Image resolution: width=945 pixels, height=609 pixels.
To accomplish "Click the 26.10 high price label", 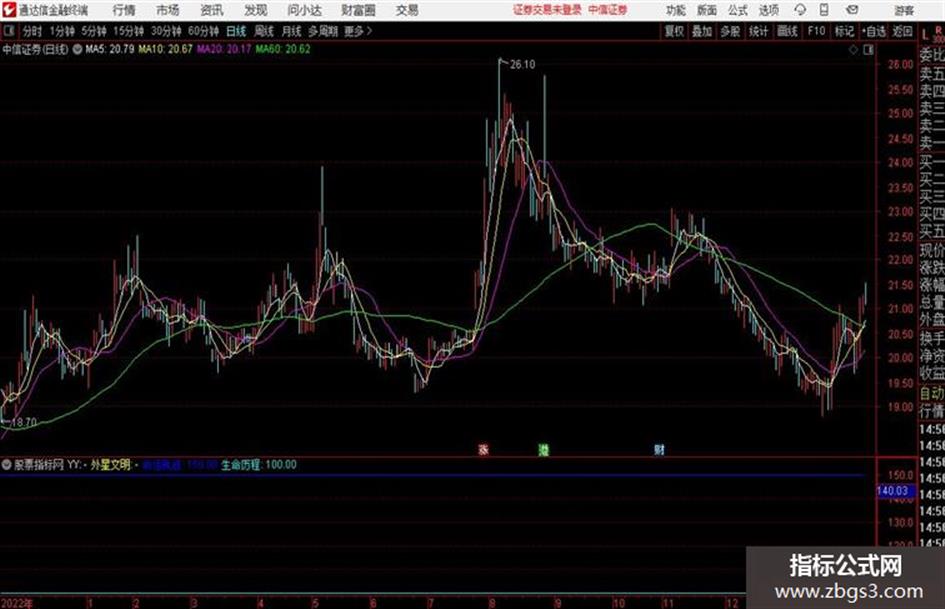I will coord(523,65).
